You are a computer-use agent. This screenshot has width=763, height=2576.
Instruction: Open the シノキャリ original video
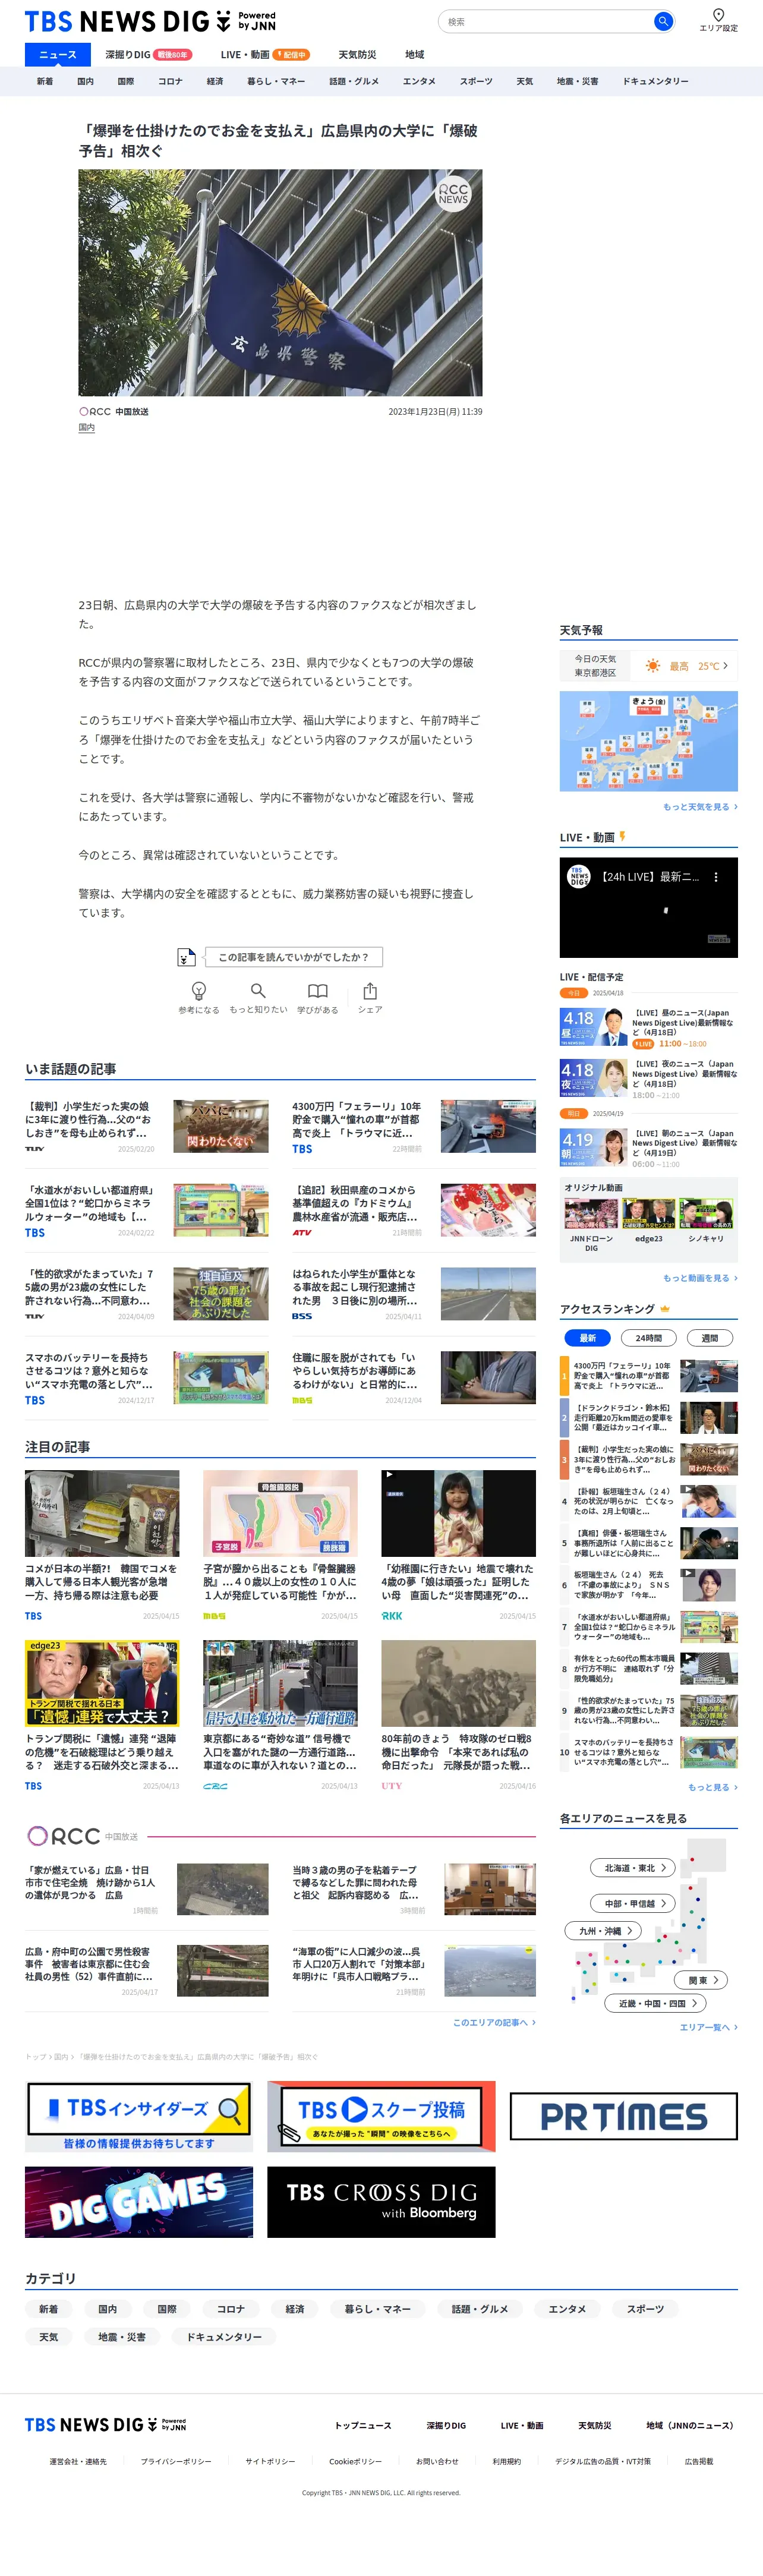[706, 1222]
